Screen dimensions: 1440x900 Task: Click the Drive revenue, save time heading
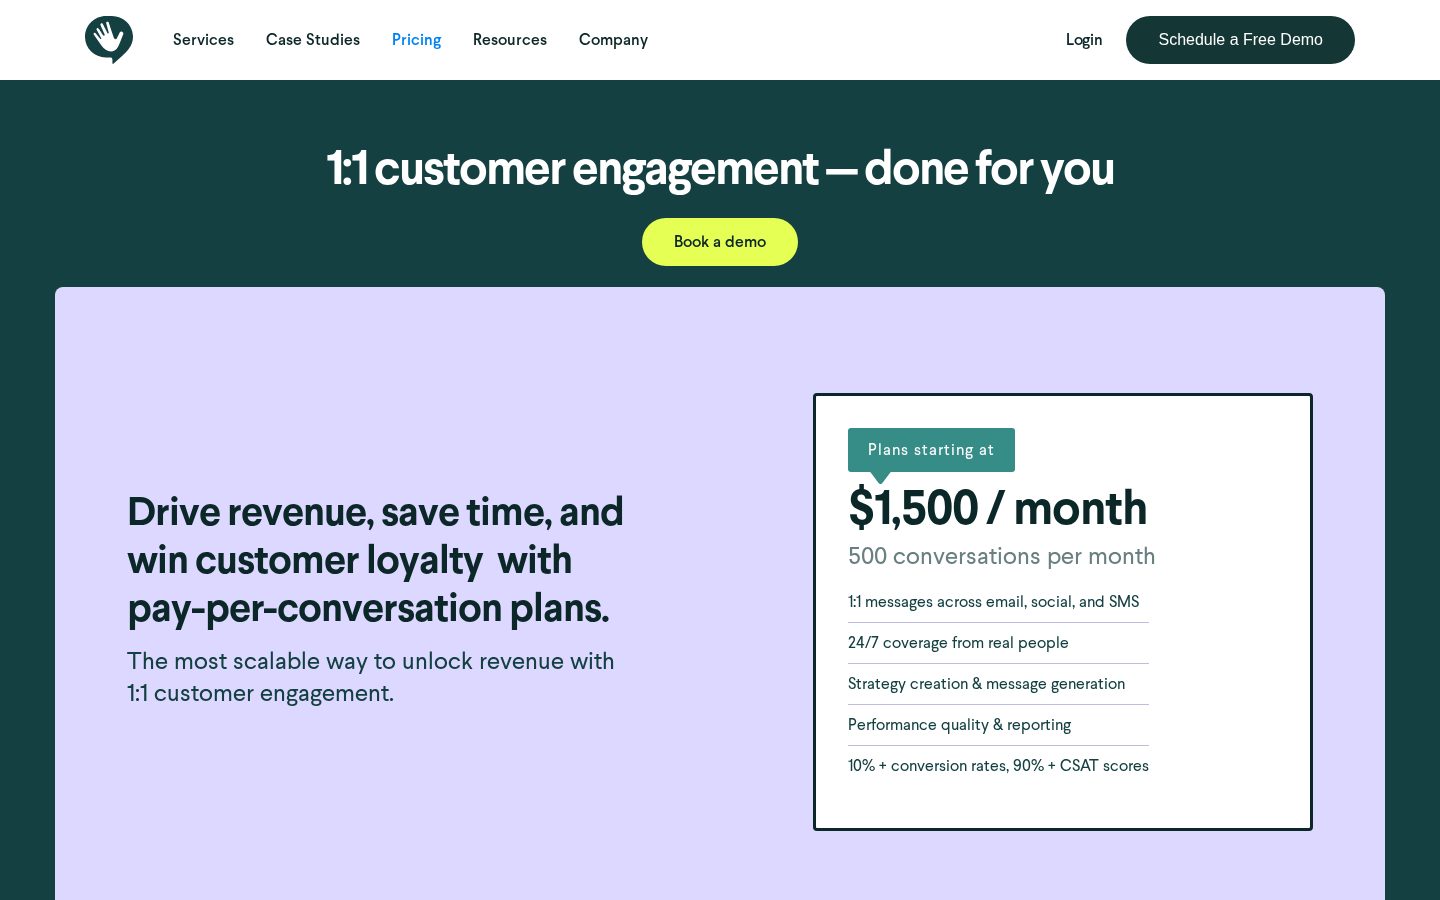[x=375, y=560]
